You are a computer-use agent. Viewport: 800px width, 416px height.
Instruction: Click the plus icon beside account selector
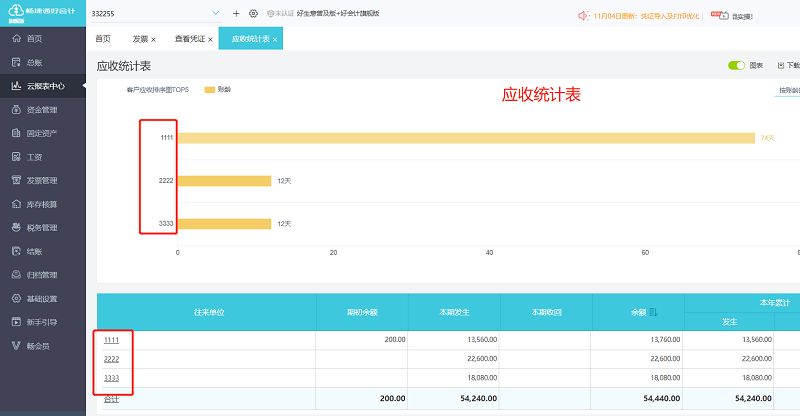[x=236, y=14]
